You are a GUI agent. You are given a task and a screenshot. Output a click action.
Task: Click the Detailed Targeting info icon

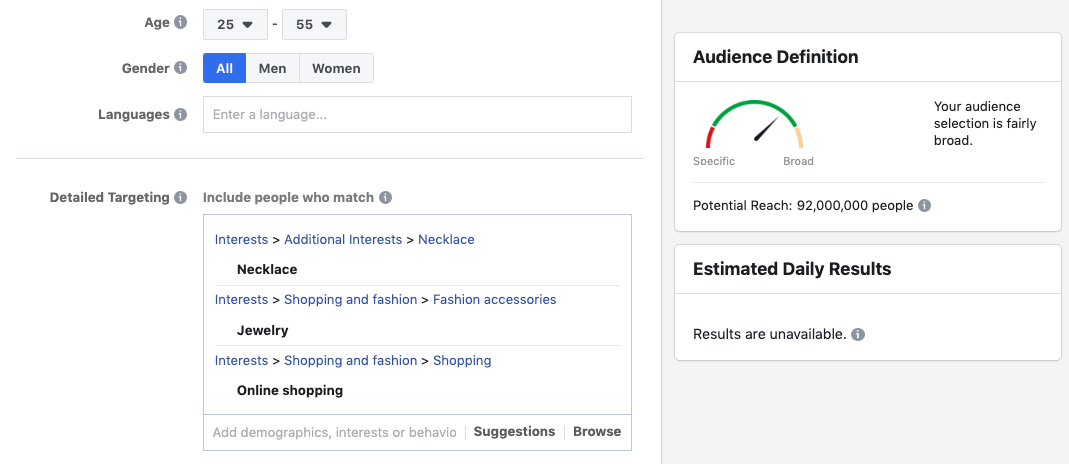(x=180, y=198)
